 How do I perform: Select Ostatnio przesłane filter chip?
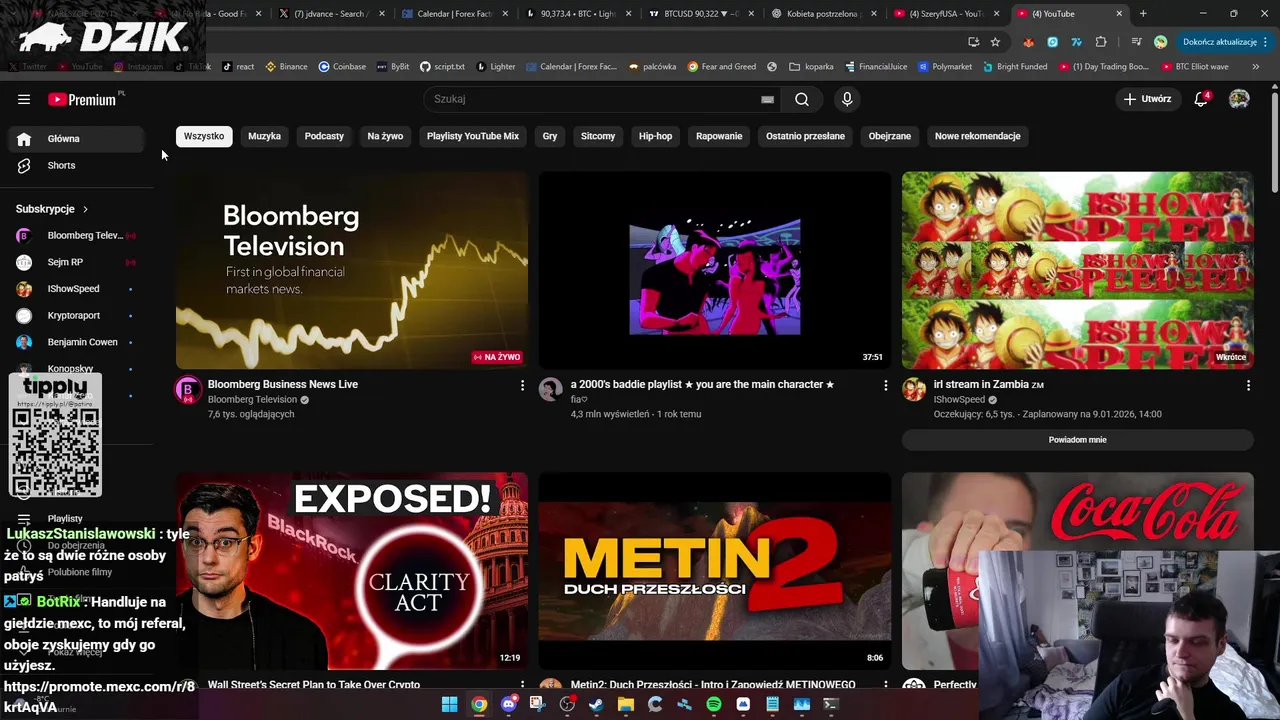click(x=805, y=136)
